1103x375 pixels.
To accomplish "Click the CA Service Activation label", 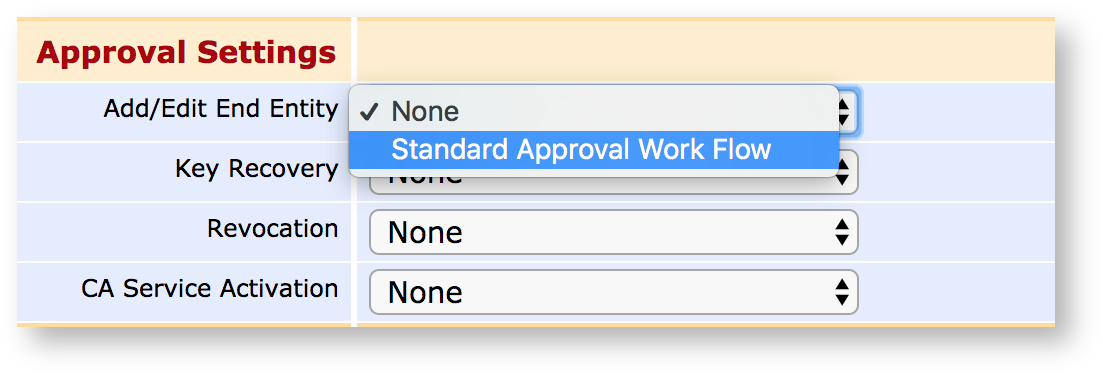I will click(210, 288).
